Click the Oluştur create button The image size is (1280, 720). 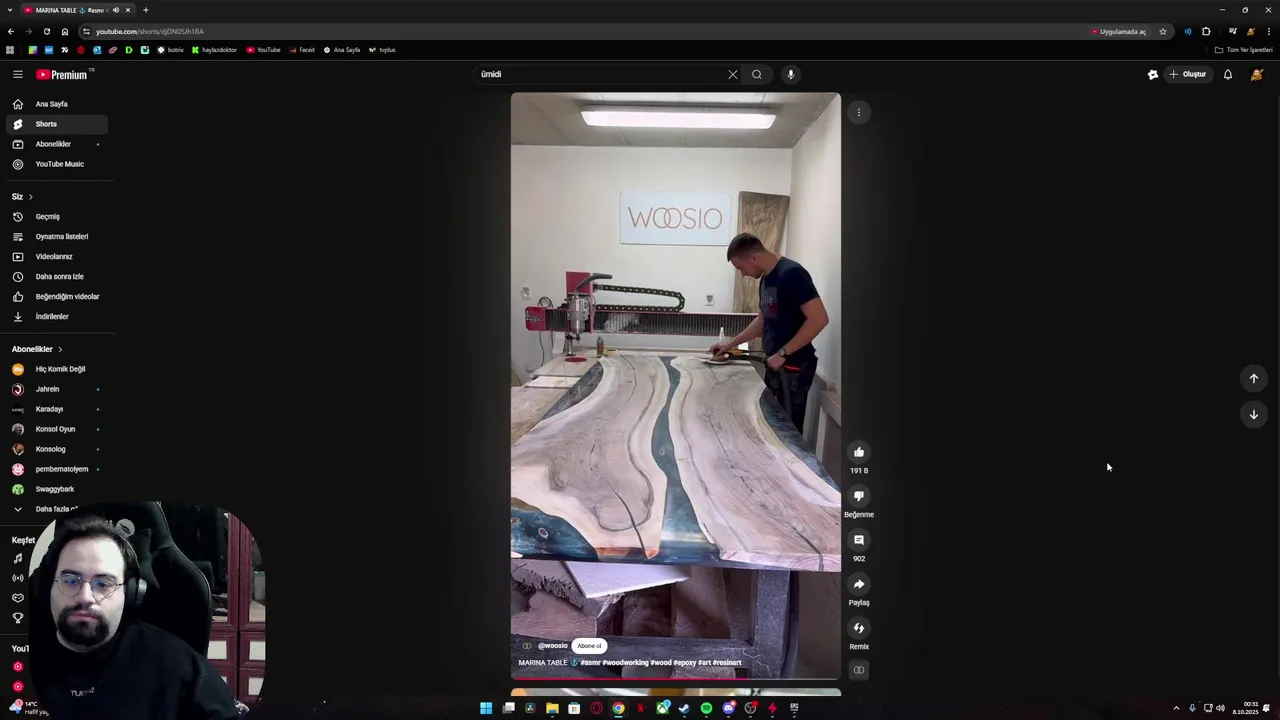[1188, 74]
